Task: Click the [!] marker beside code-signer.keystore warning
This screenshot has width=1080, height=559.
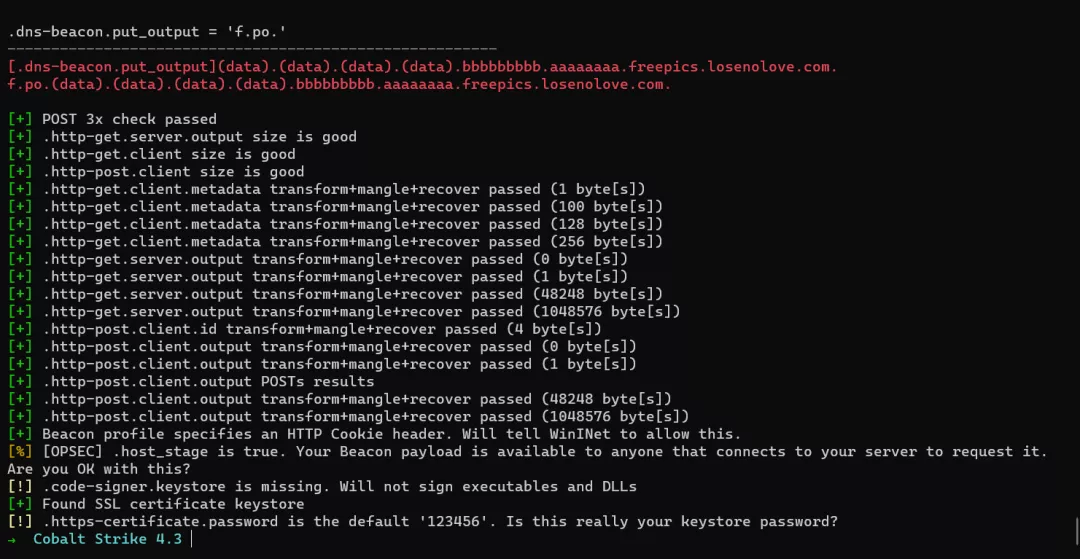Action: pos(20,487)
